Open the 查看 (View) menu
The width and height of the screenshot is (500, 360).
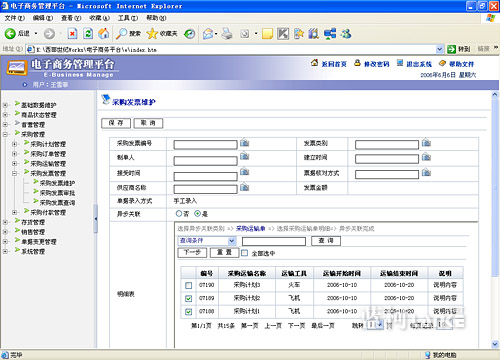(x=71, y=18)
